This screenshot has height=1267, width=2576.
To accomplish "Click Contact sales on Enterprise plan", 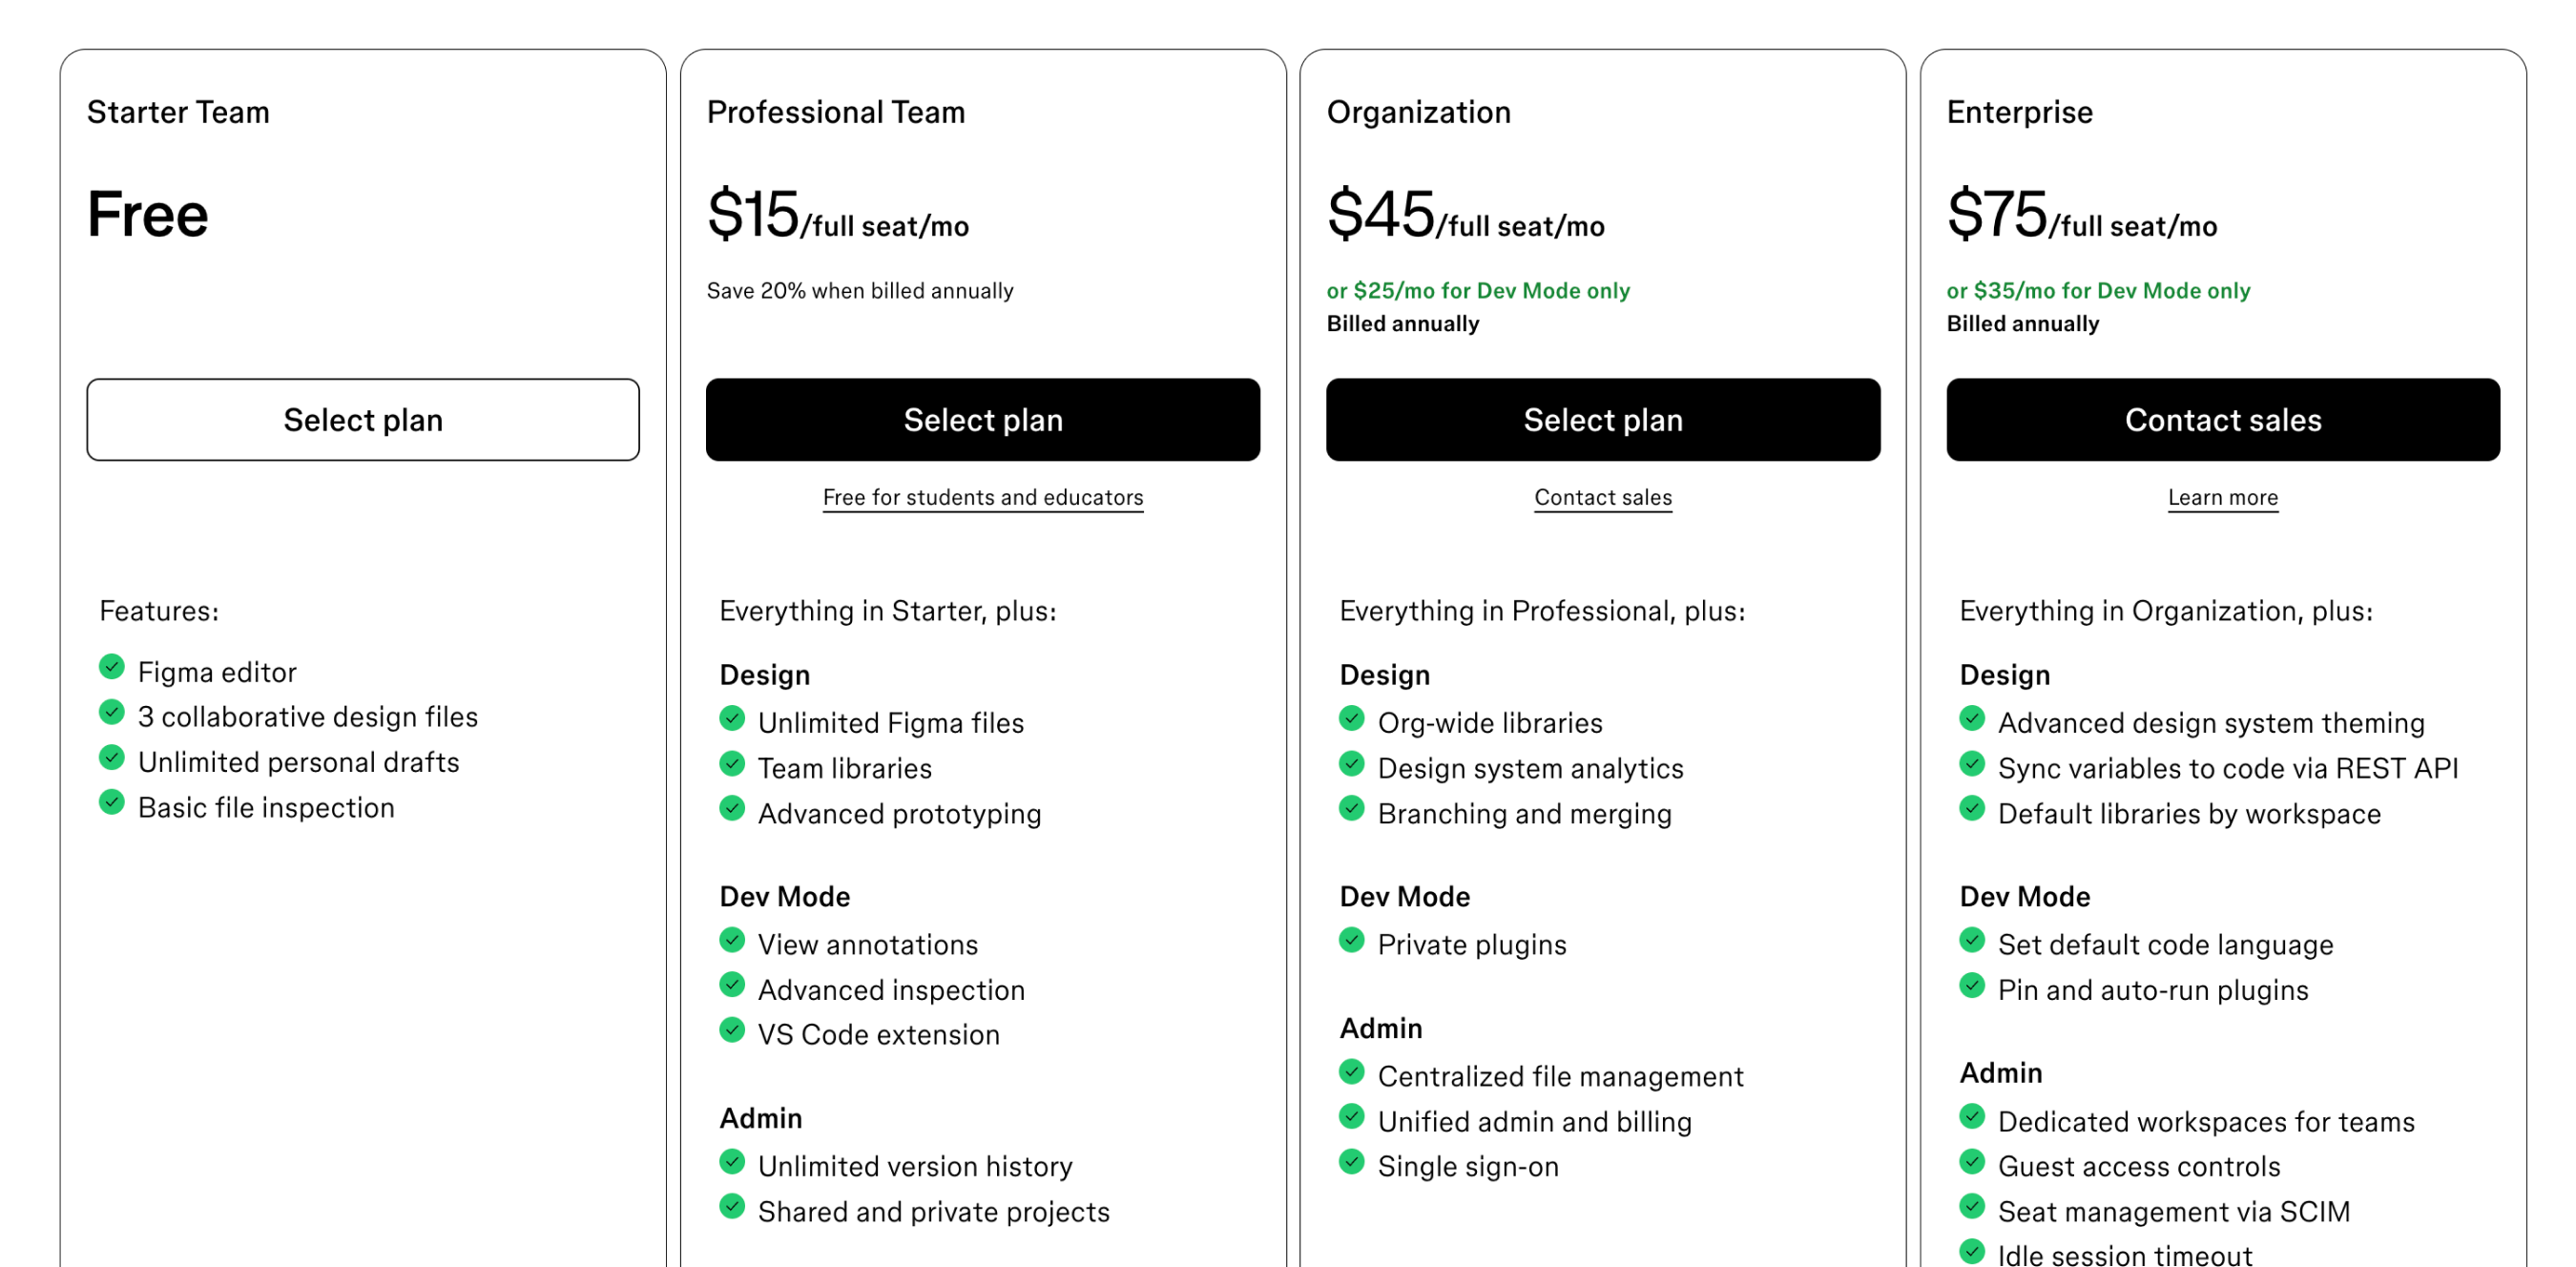I will coord(2223,419).
